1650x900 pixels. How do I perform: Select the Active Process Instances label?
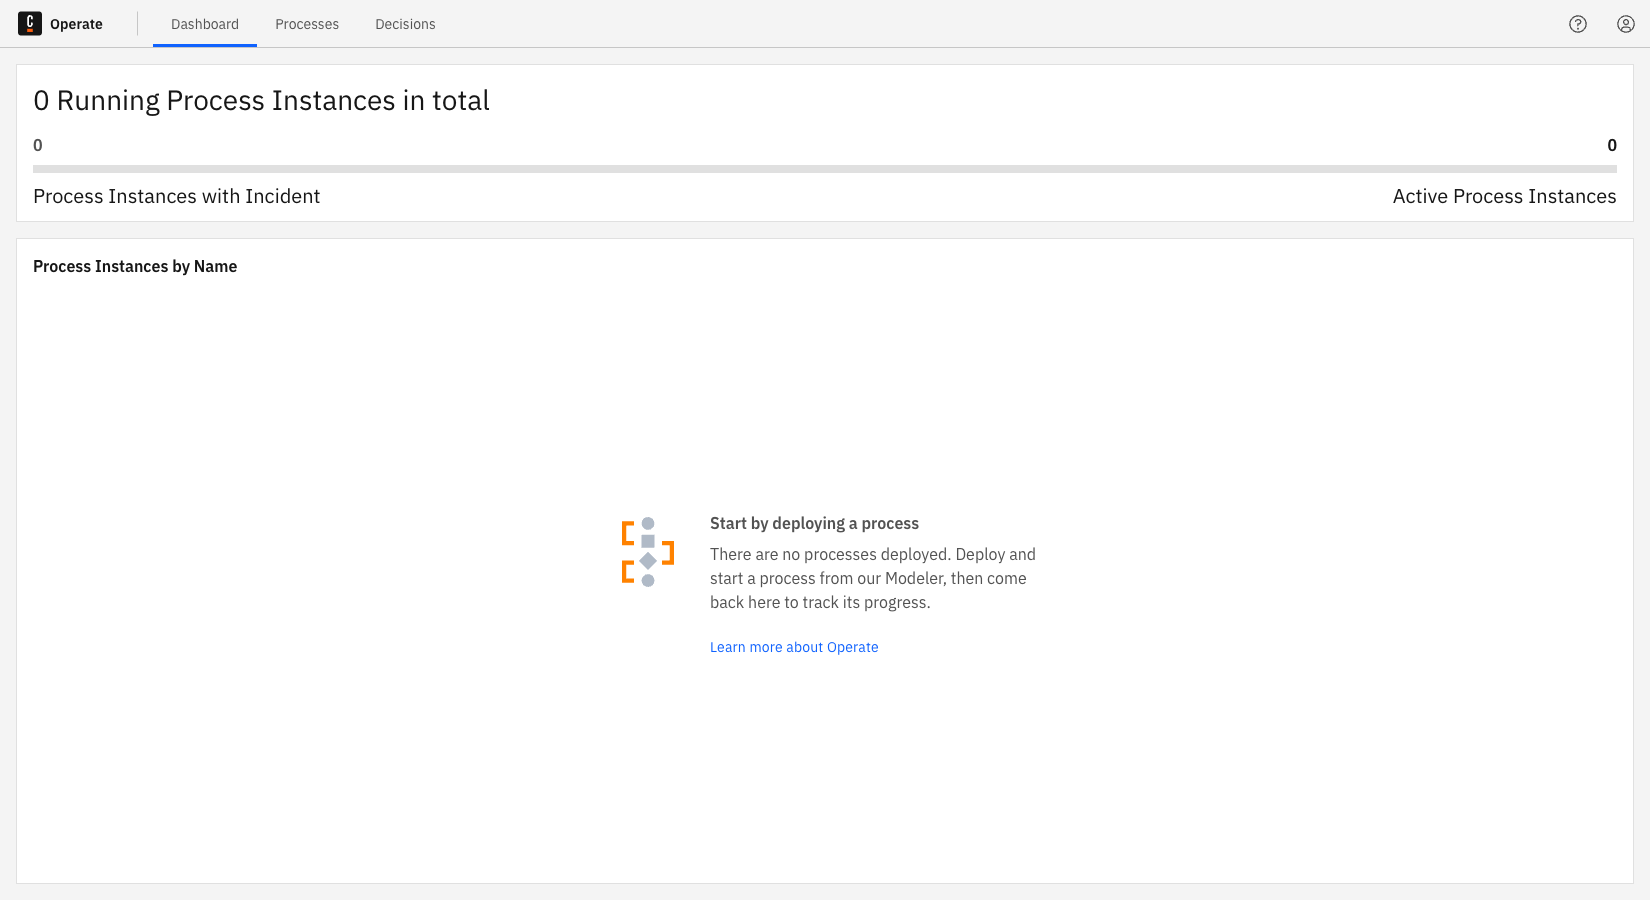[x=1504, y=197]
